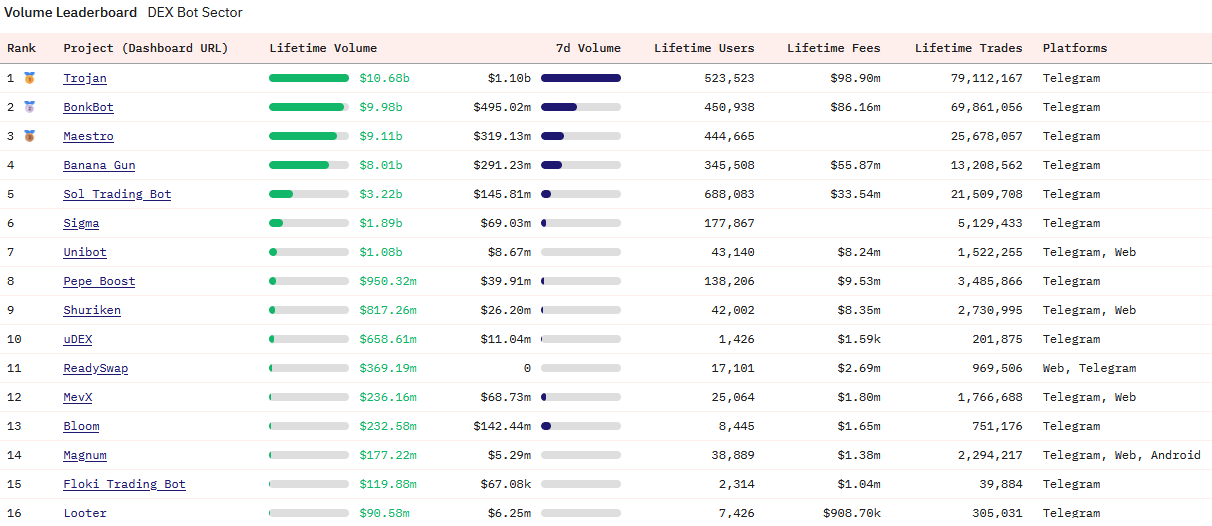Open the Banana Gun project link

tap(99, 165)
